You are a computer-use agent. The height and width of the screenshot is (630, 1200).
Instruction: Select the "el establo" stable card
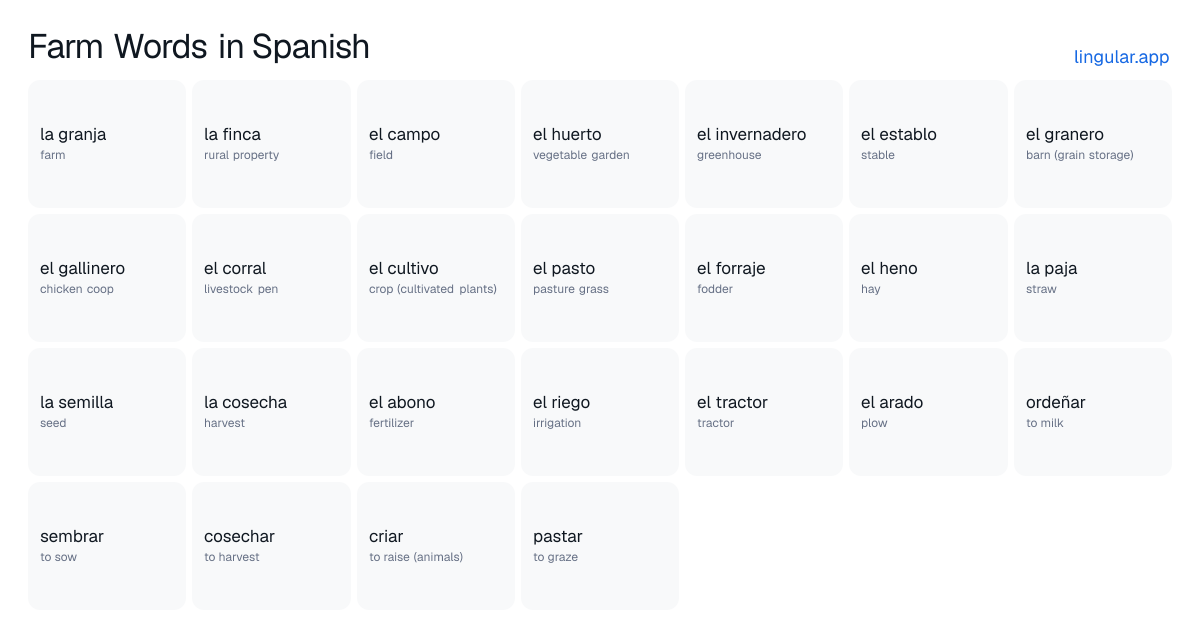click(x=928, y=144)
